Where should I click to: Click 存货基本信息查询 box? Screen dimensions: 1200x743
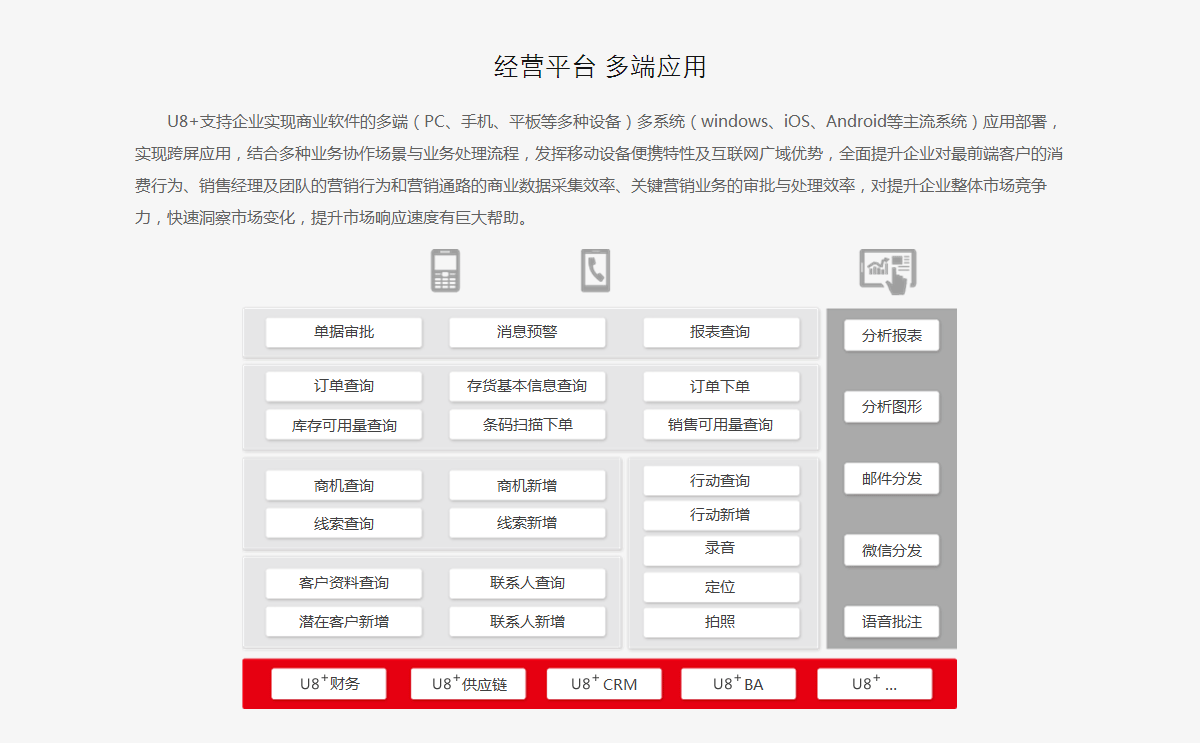(x=527, y=386)
